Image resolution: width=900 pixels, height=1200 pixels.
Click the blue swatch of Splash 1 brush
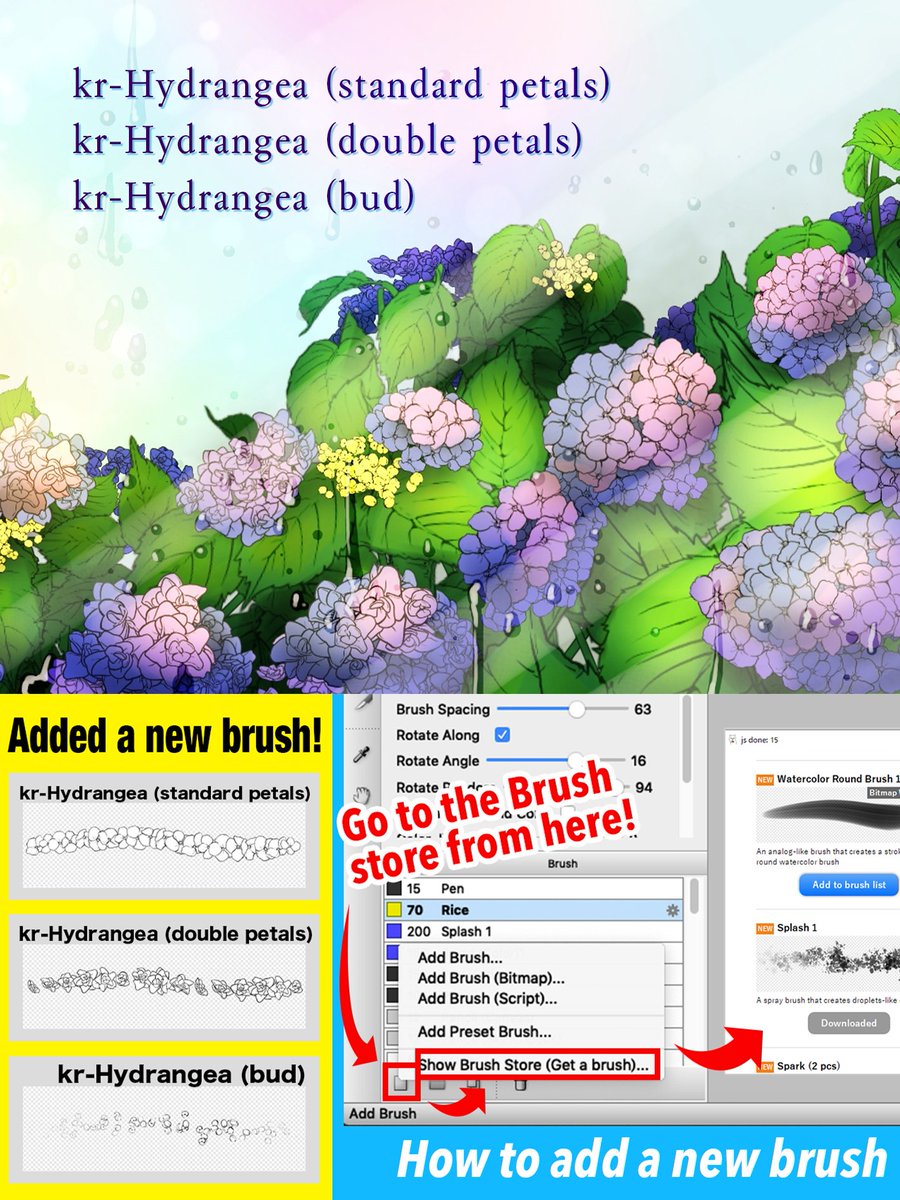pyautogui.click(x=394, y=932)
